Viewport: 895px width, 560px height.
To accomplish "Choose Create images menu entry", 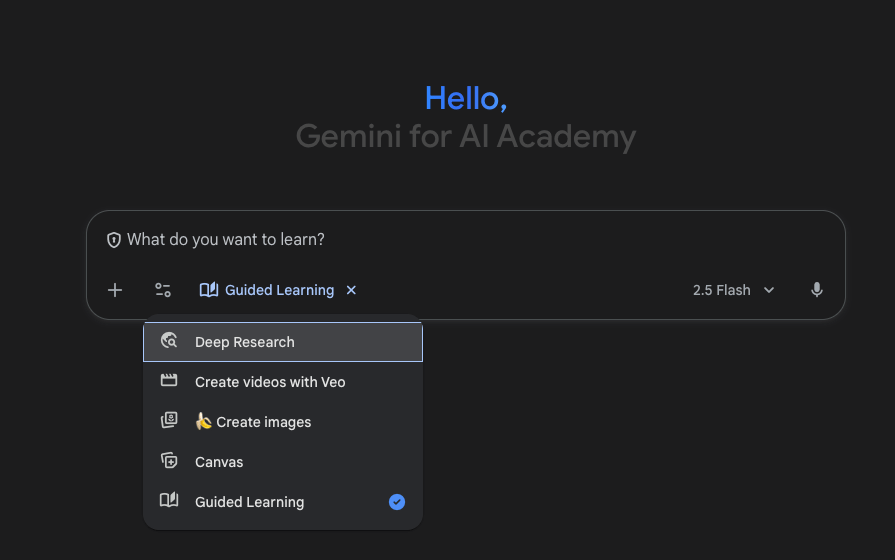I will 283,422.
